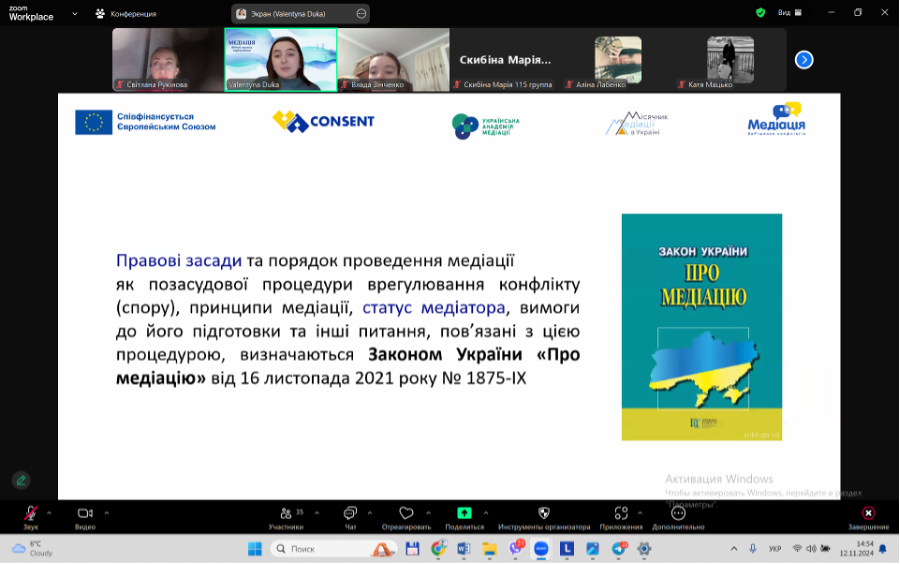The height and width of the screenshot is (564, 900).
Task: Open the Участники participants panel
Action: (x=285, y=513)
